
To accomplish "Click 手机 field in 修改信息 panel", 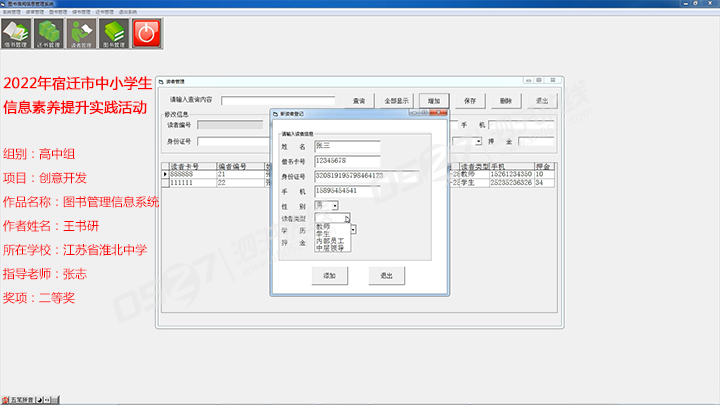I will pyautogui.click(x=522, y=125).
